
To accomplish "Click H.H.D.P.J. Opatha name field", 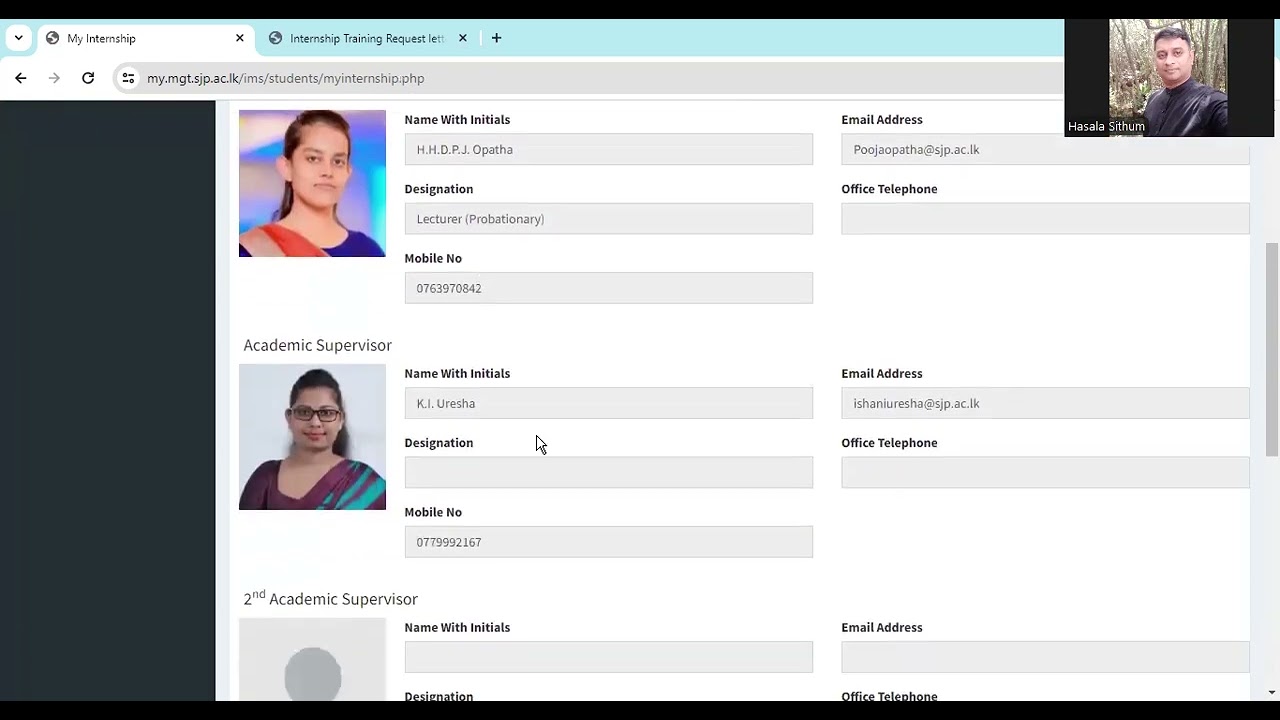I will point(608,149).
